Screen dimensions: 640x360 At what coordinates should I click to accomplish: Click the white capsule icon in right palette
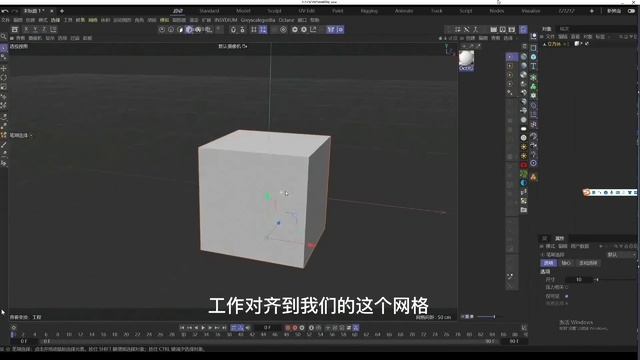[524, 129]
